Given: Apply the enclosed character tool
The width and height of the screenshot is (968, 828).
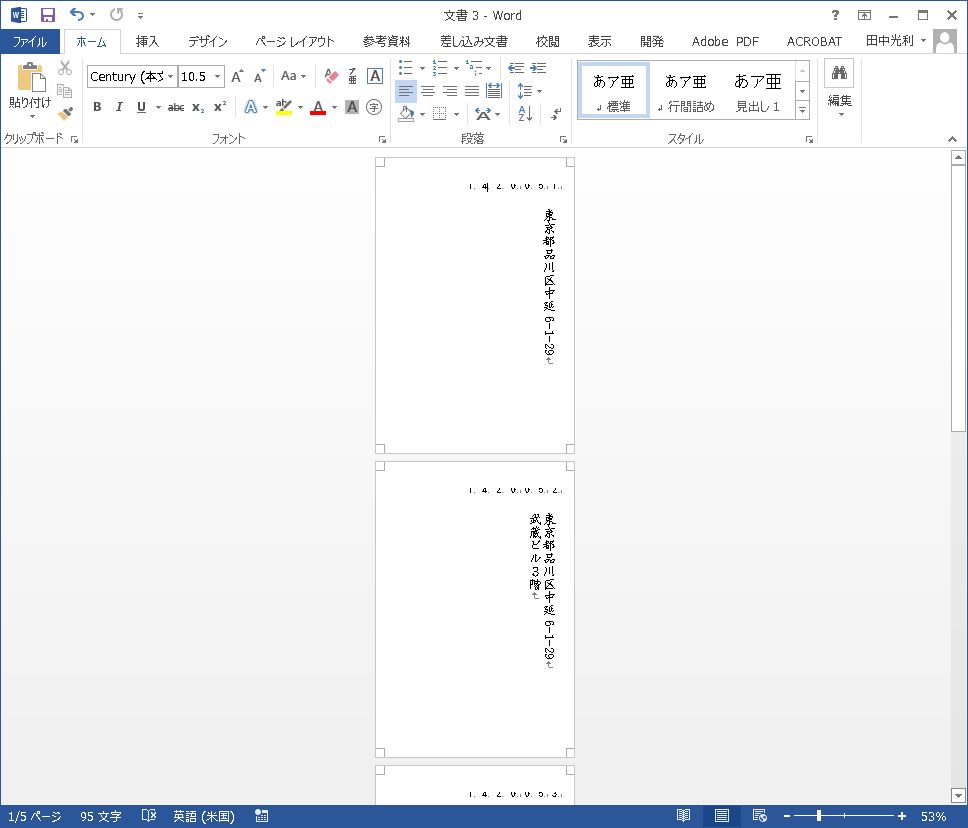Looking at the screenshot, I should click(374, 107).
